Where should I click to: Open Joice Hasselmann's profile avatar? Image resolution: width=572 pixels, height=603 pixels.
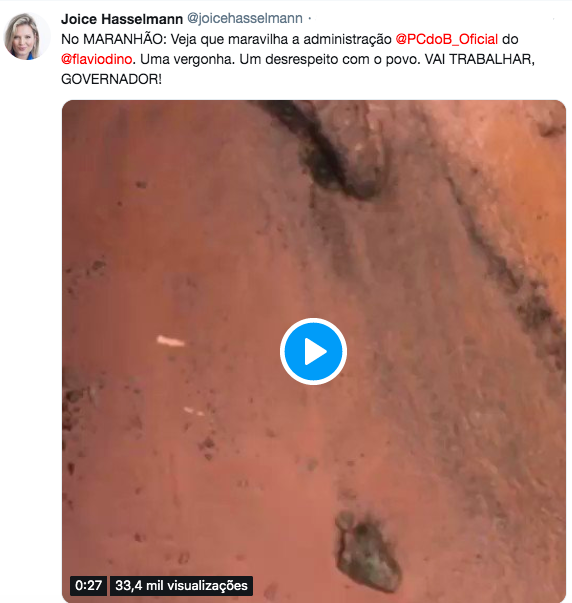click(x=26, y=36)
